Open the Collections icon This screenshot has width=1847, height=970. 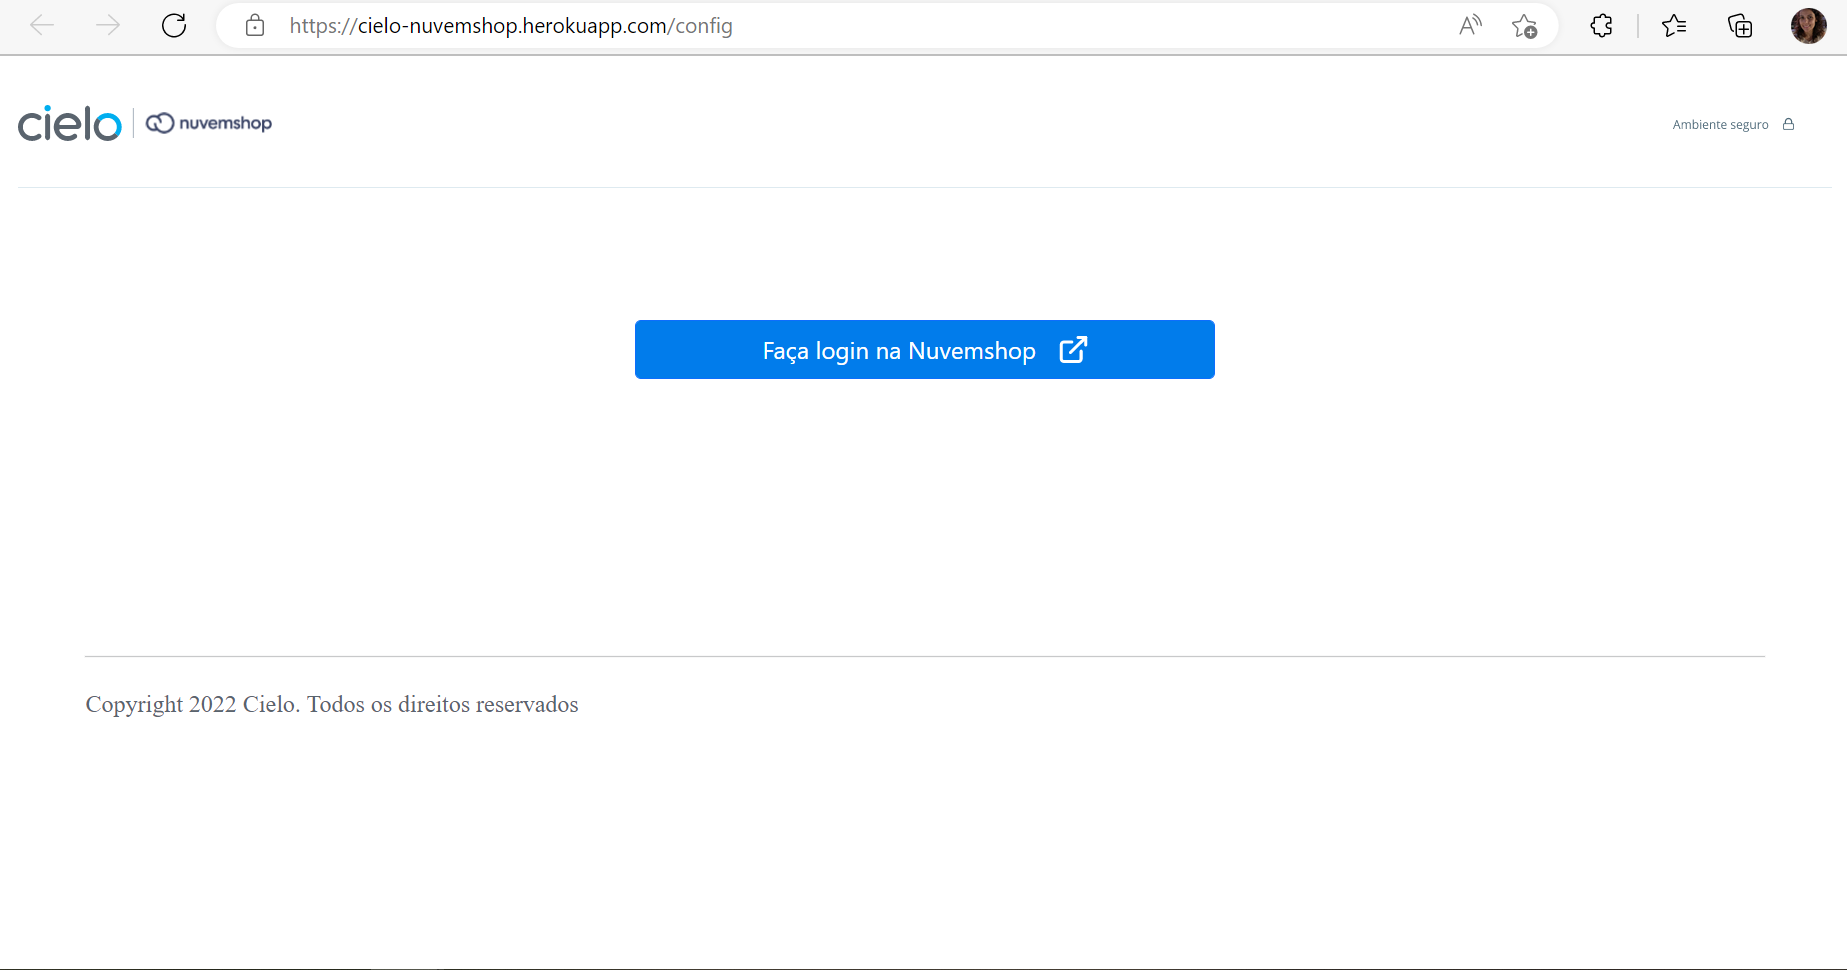1740,26
